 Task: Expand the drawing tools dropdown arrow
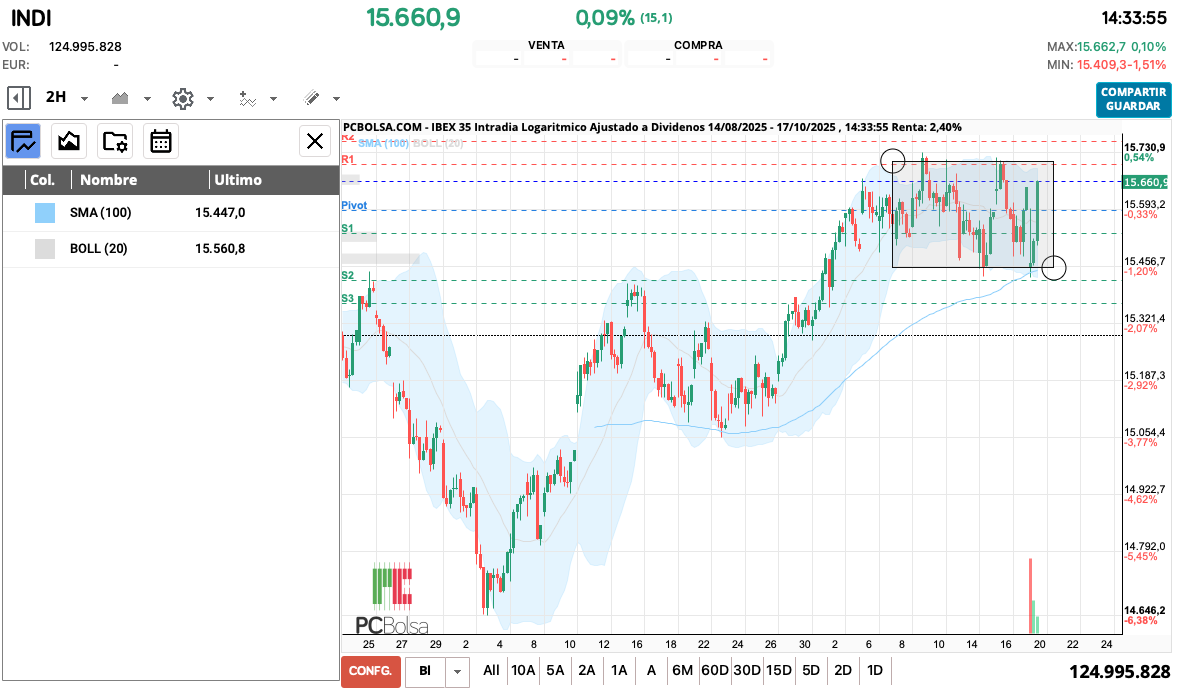point(336,99)
